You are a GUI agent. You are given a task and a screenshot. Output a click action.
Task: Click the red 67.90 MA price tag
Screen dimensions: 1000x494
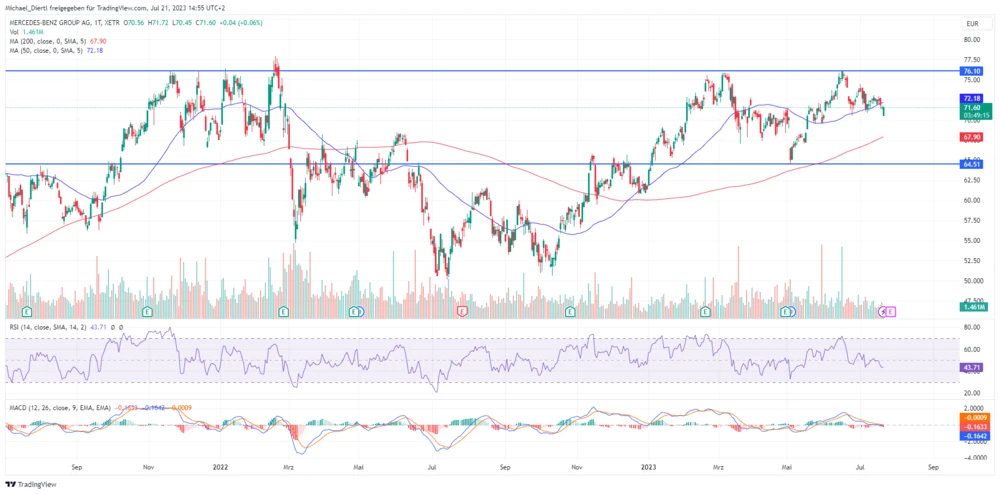click(969, 137)
